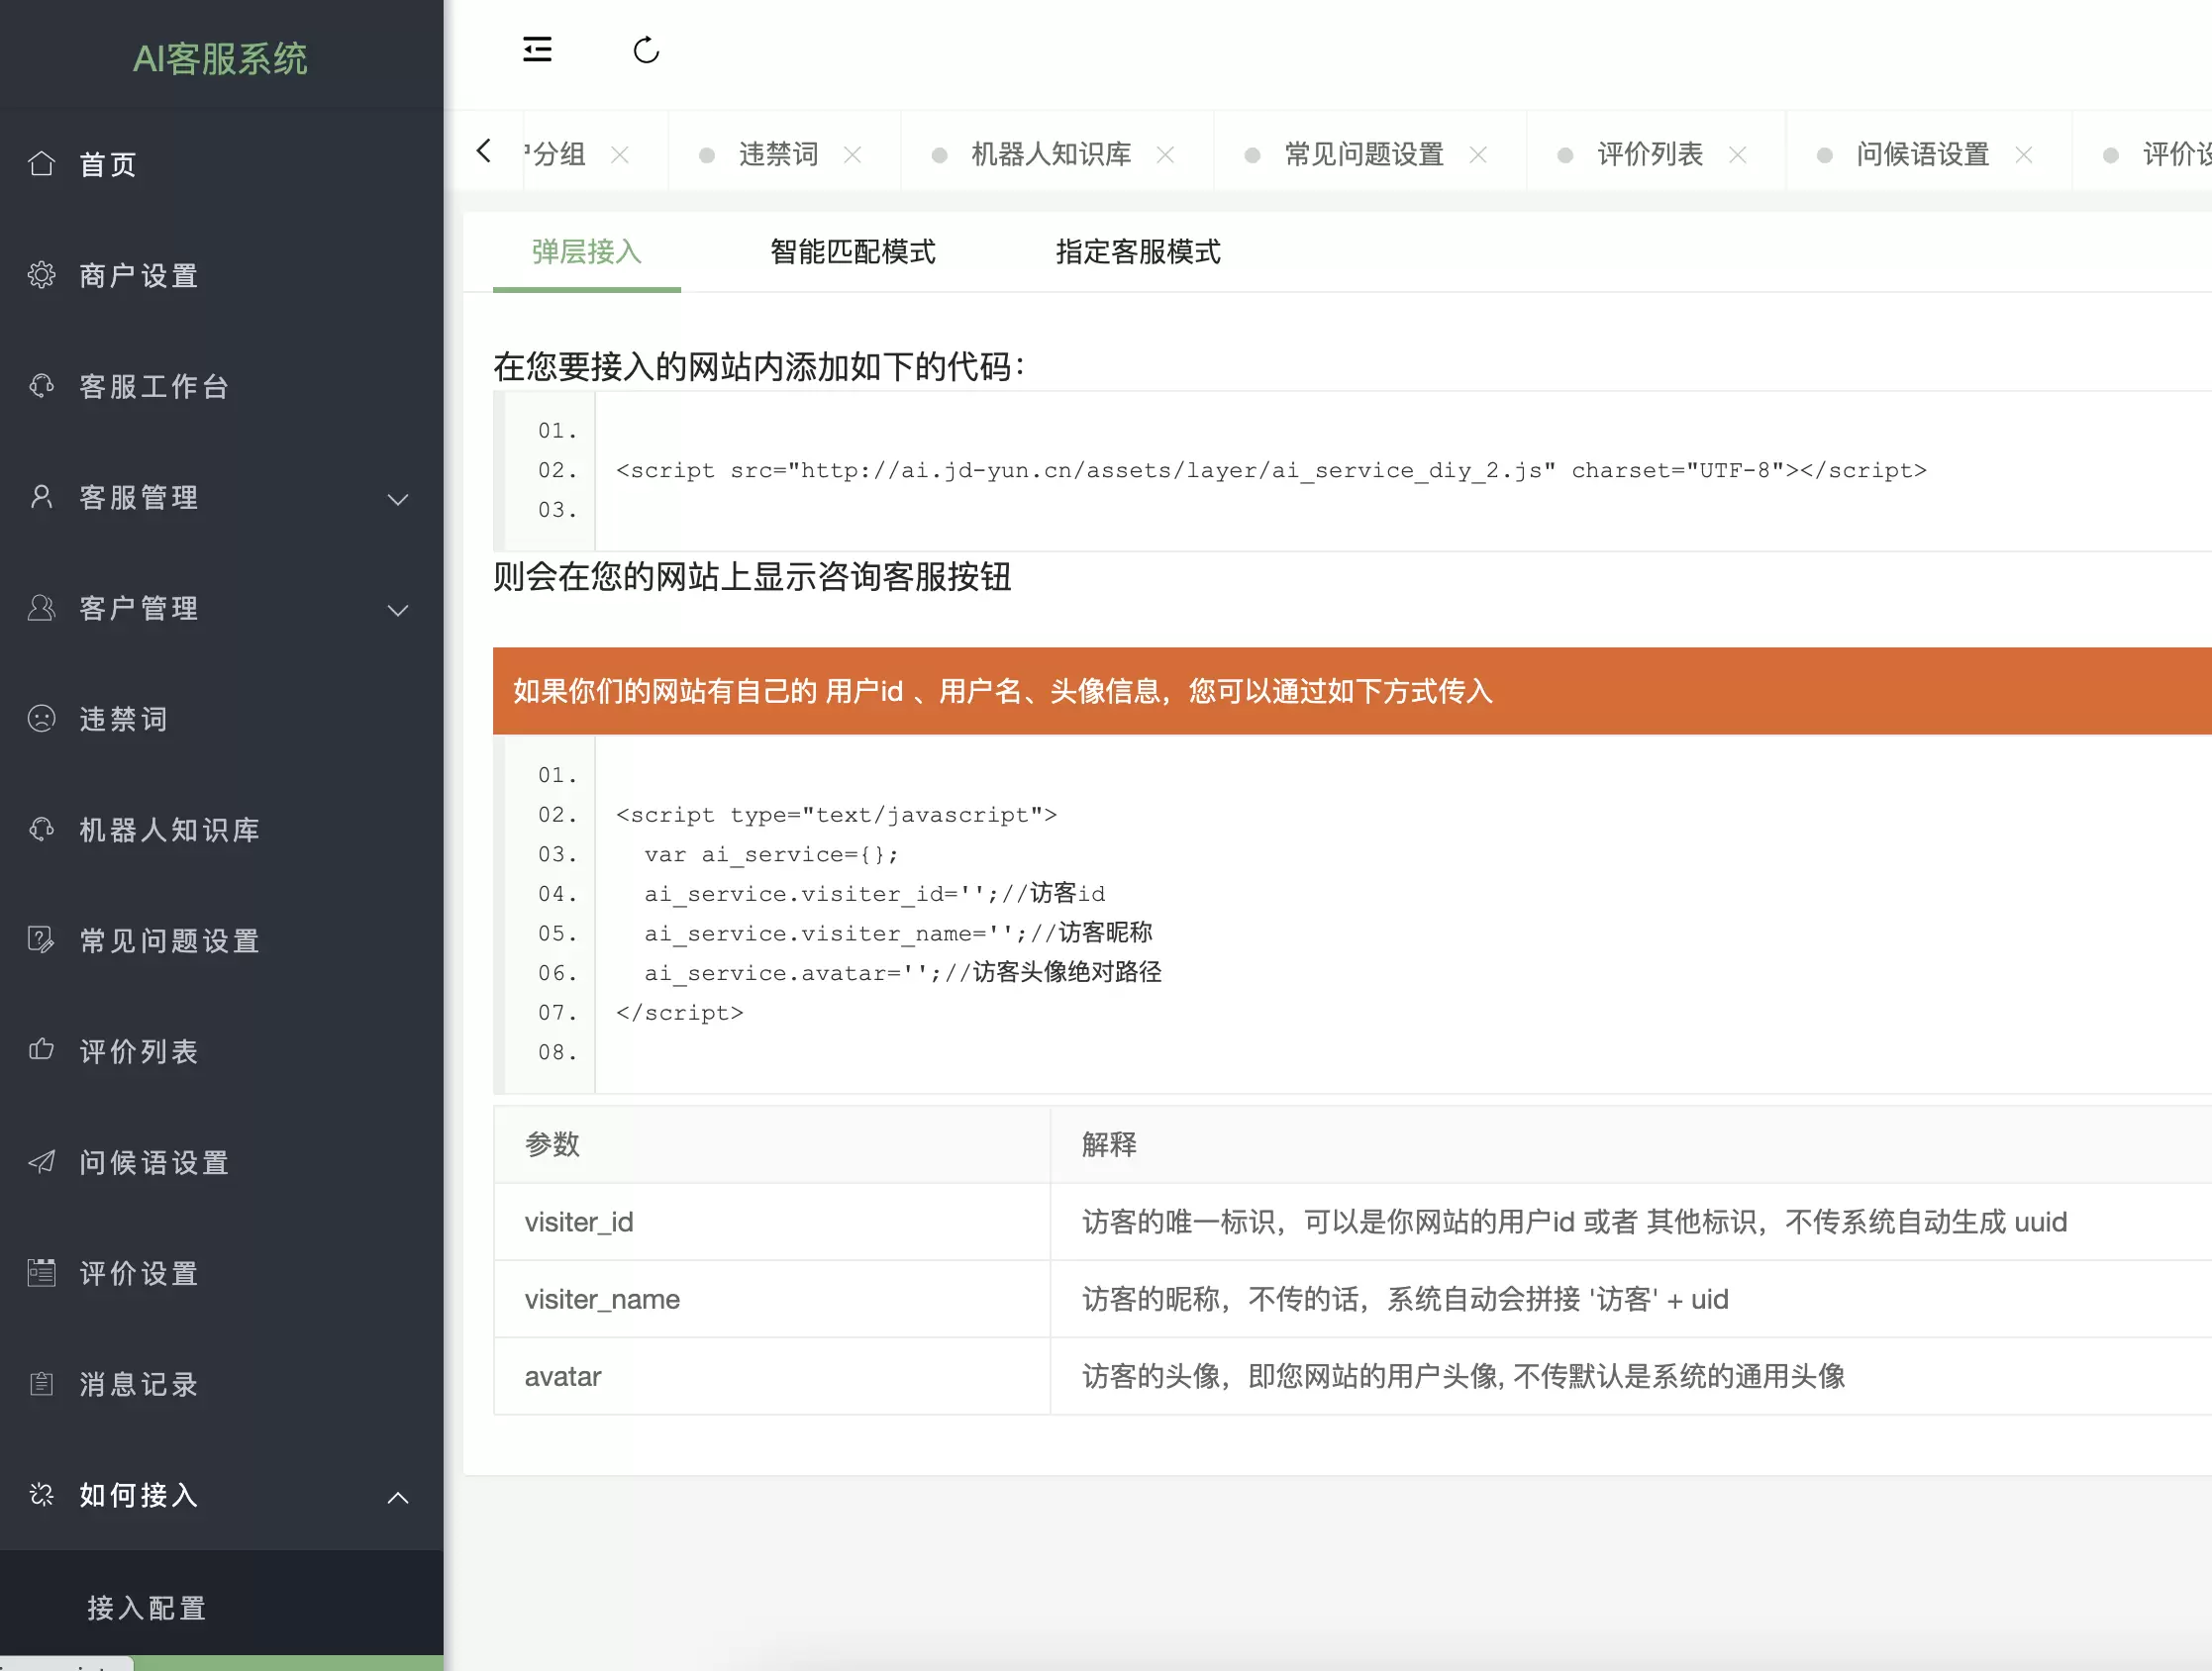Close the 分组 tab

pos(620,155)
